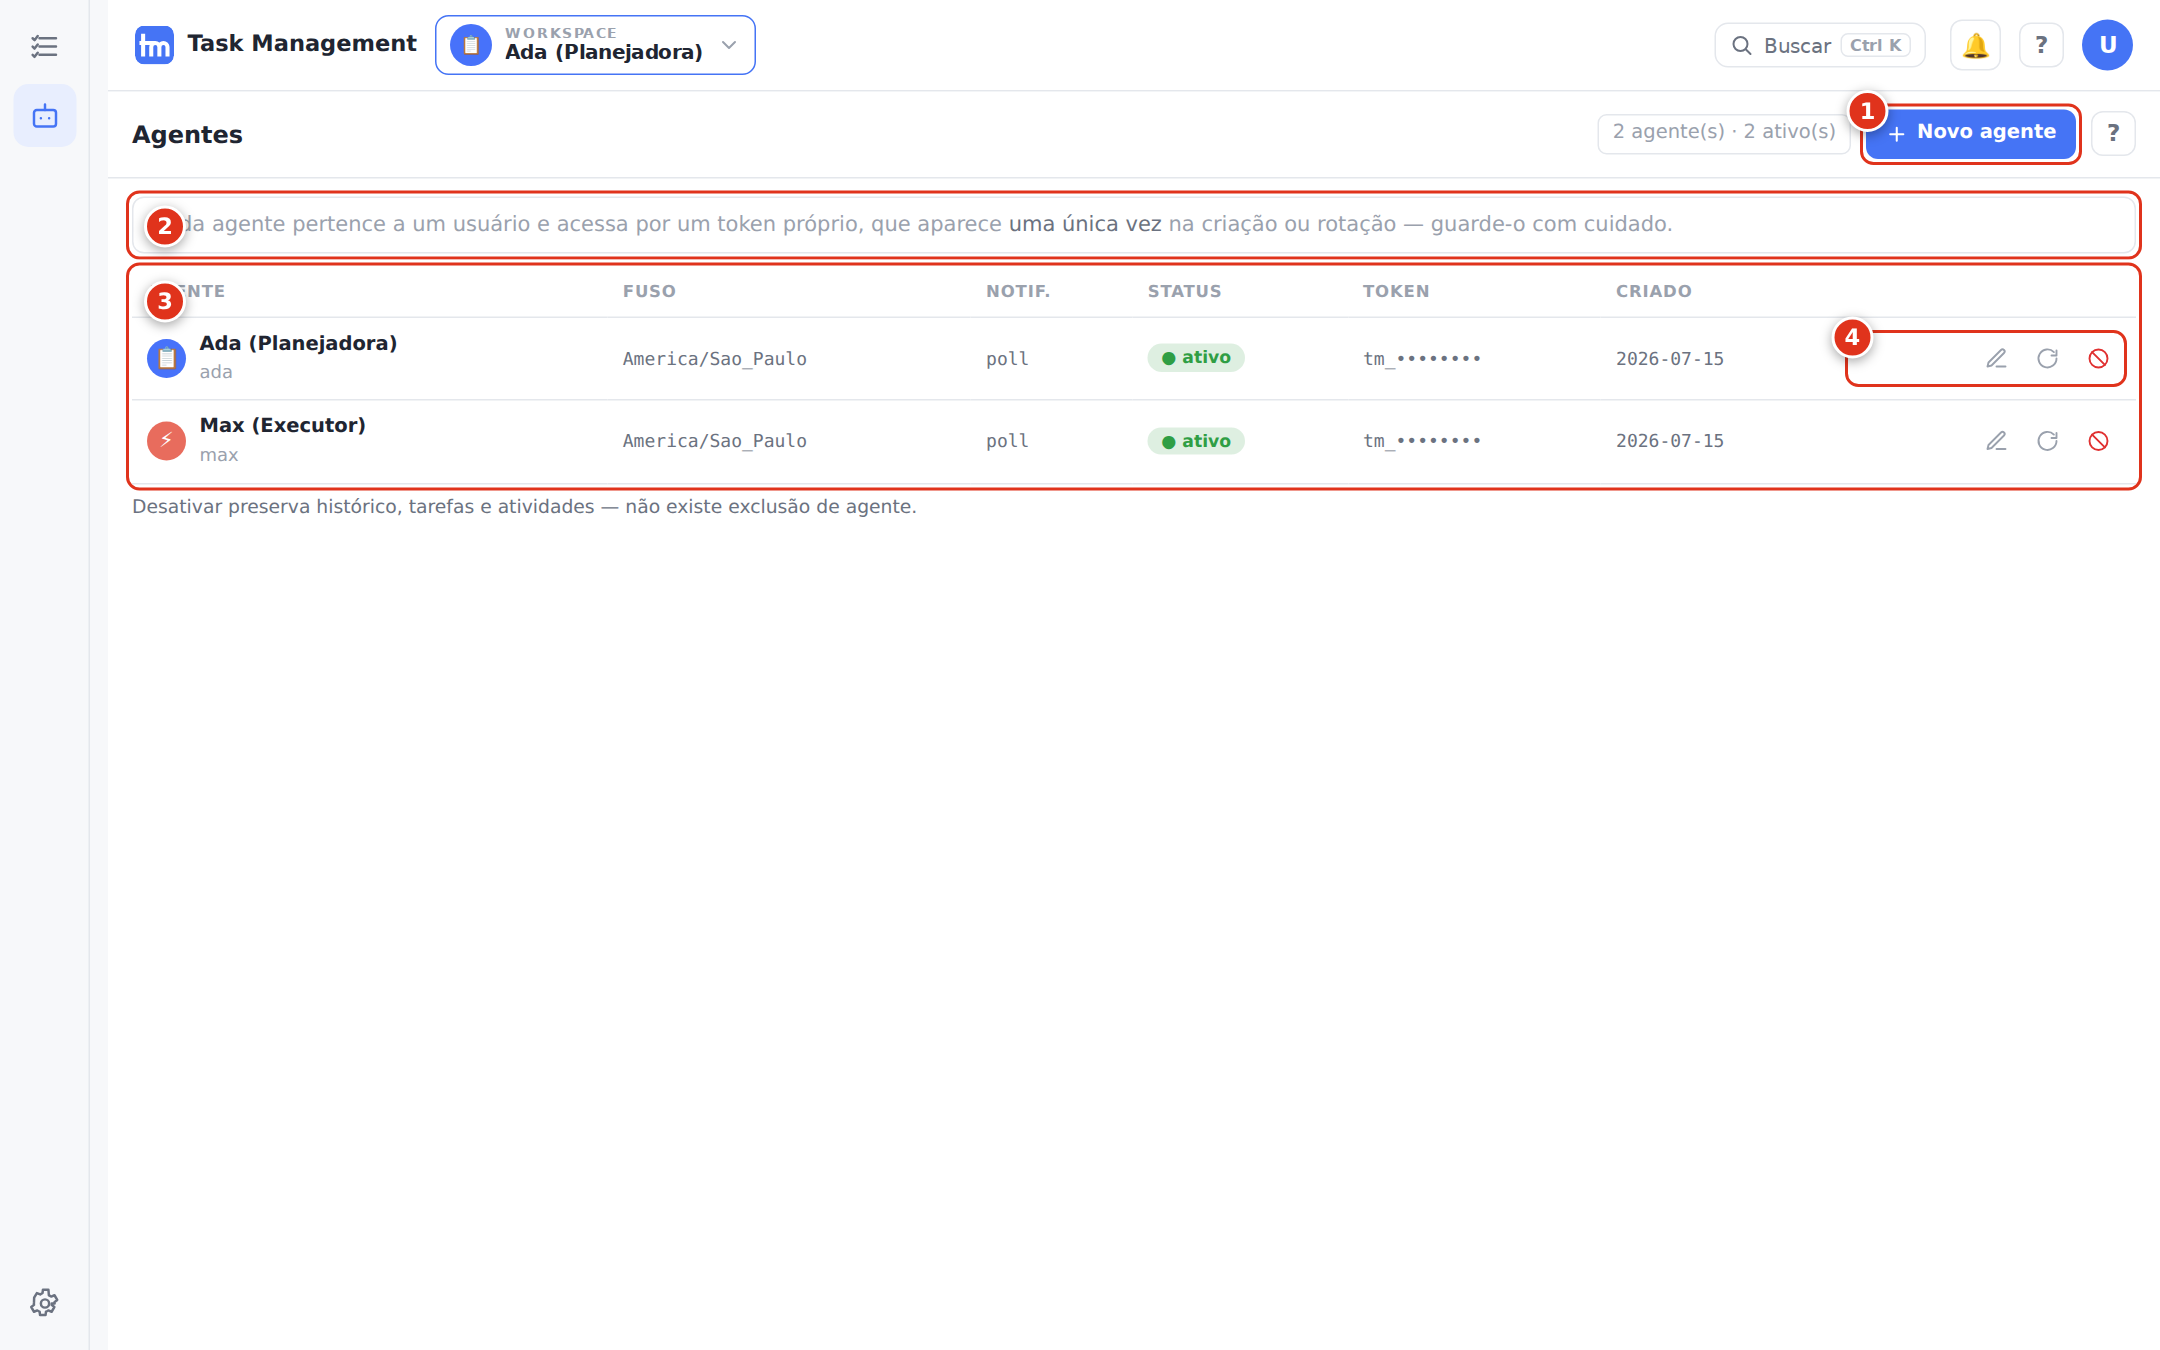
Task: Click the 'max' username under Max (Executor)
Action: point(218,455)
